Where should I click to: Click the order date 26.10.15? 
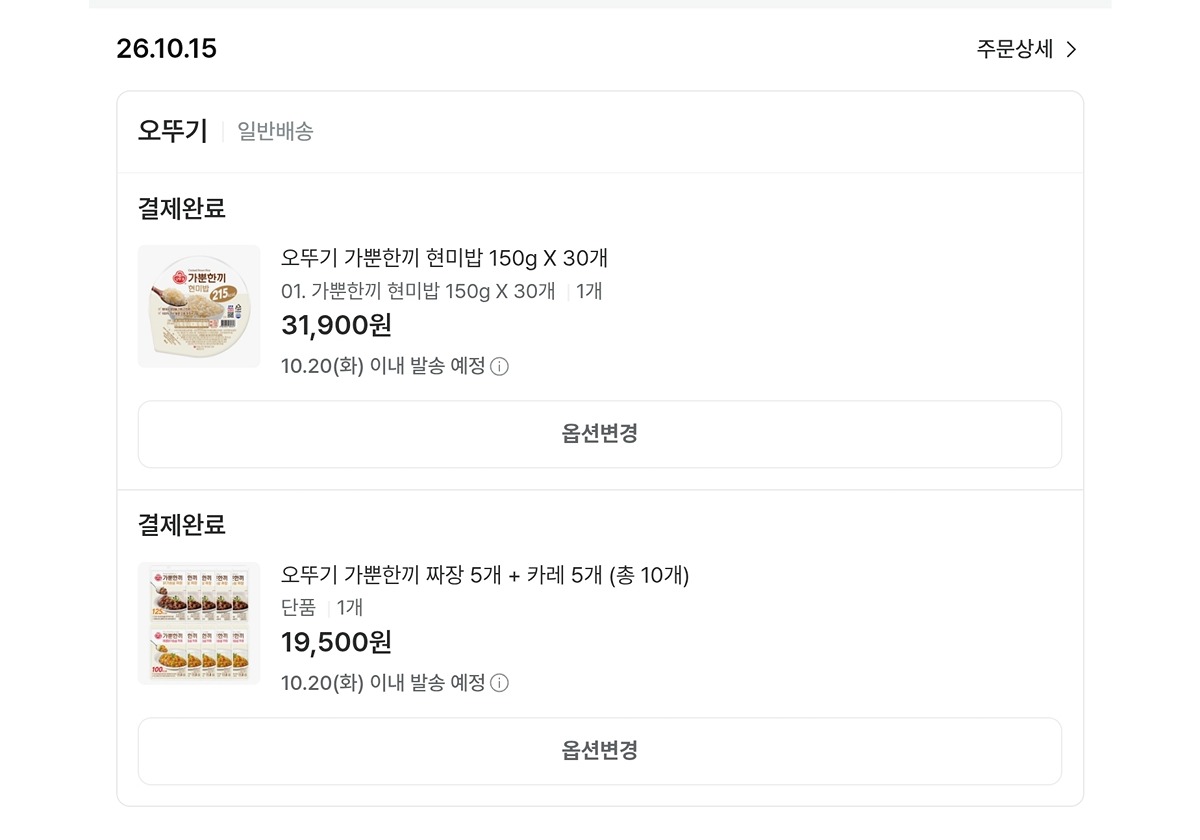(x=167, y=48)
